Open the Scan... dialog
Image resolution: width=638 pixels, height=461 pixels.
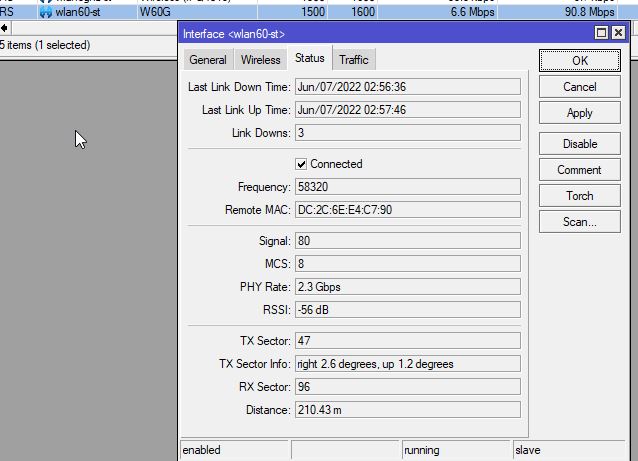580,222
